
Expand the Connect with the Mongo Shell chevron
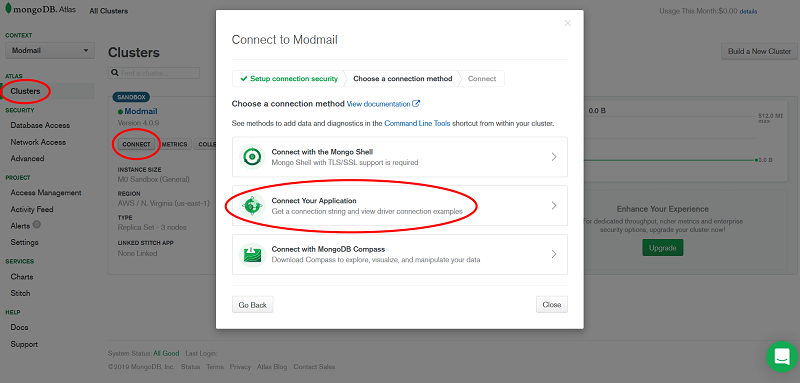(554, 157)
